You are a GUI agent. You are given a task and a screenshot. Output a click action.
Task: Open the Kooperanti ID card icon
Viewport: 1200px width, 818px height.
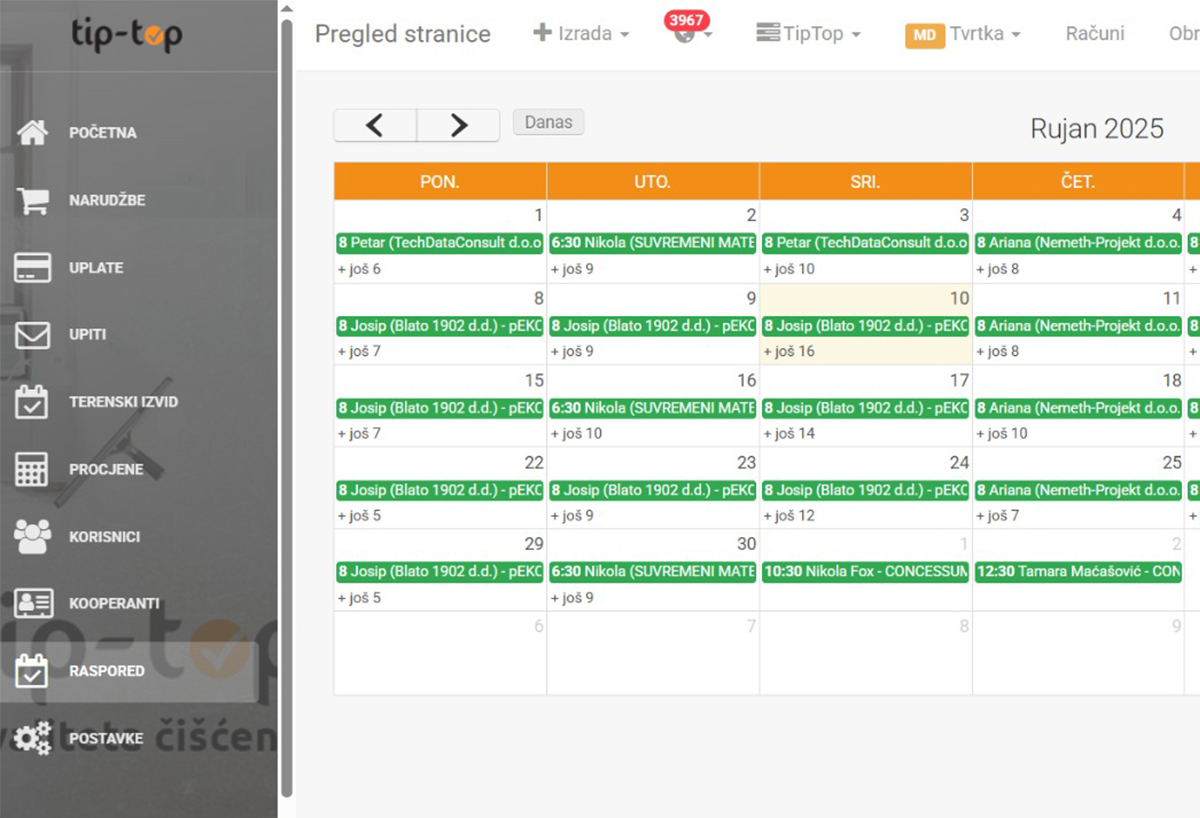coord(32,604)
